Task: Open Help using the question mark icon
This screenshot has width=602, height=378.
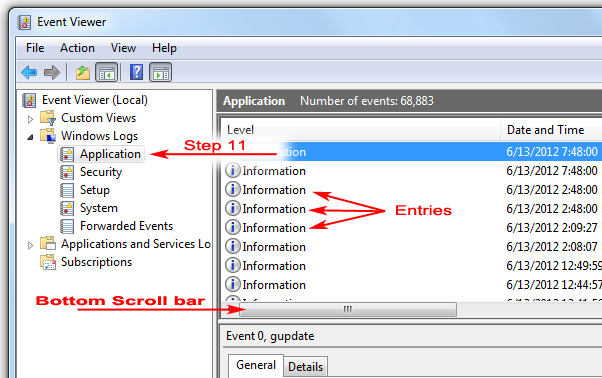Action: 136,72
